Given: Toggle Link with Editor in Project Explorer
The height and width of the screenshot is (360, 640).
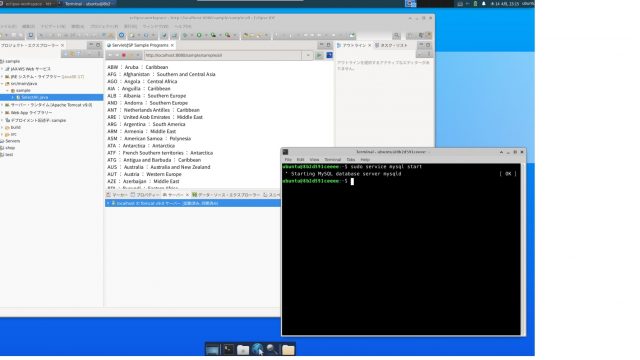Looking at the screenshot, I should 72,54.
